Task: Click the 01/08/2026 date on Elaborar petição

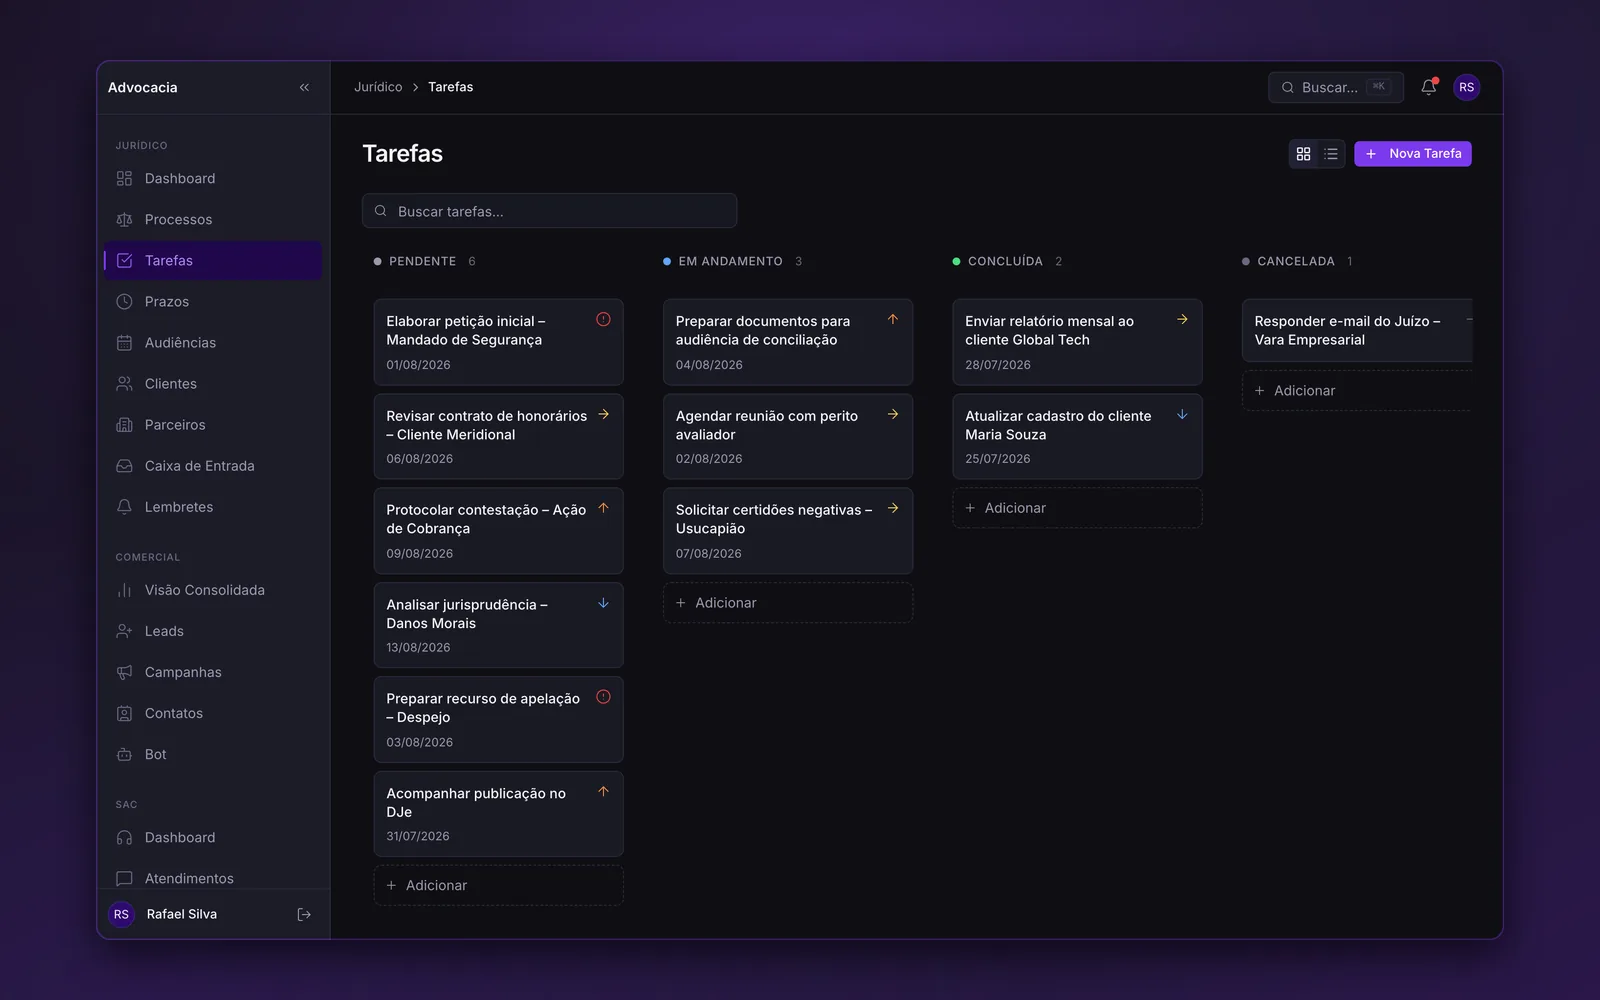Action: click(418, 365)
